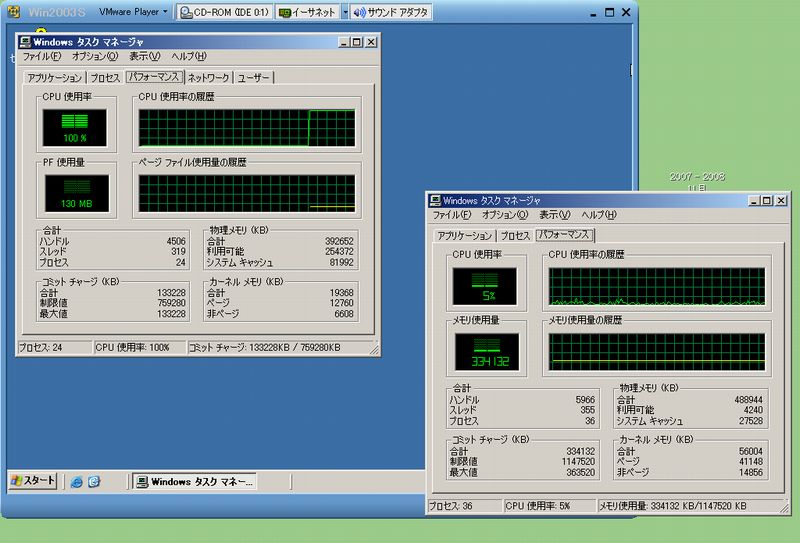Toggle the Ethernet device button in VMware toolbar
Screen dimensions: 800x543
(x=308, y=12)
